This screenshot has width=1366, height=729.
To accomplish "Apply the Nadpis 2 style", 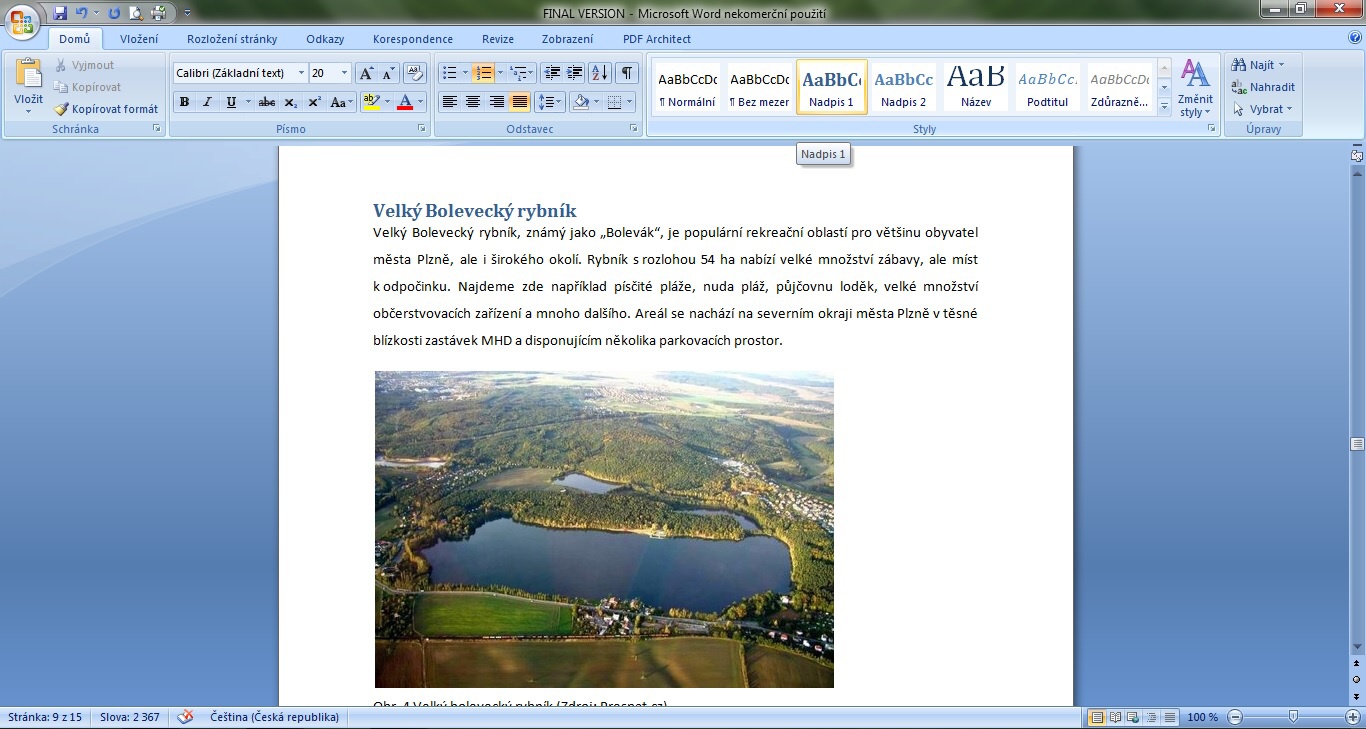I will [903, 87].
